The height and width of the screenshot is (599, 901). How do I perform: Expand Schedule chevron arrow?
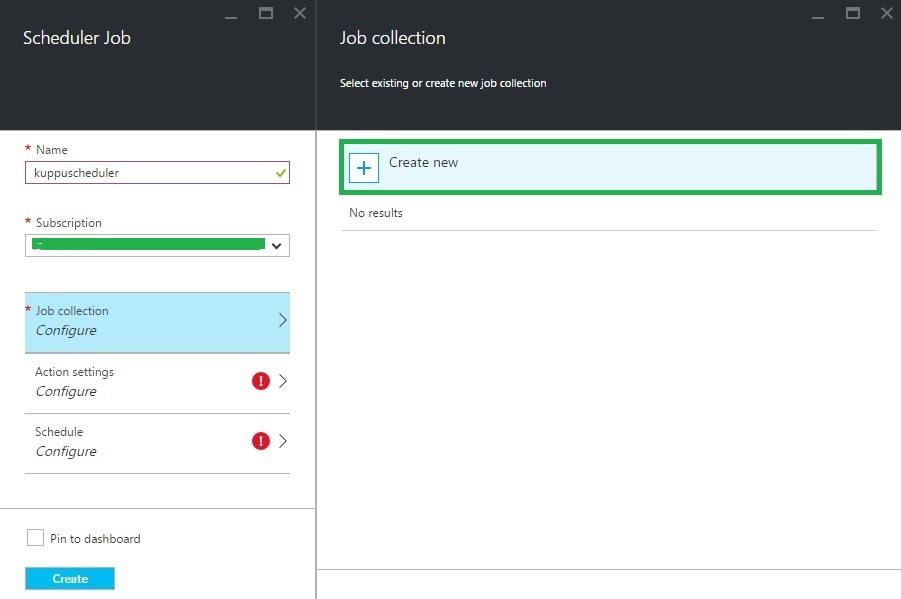[x=282, y=441]
